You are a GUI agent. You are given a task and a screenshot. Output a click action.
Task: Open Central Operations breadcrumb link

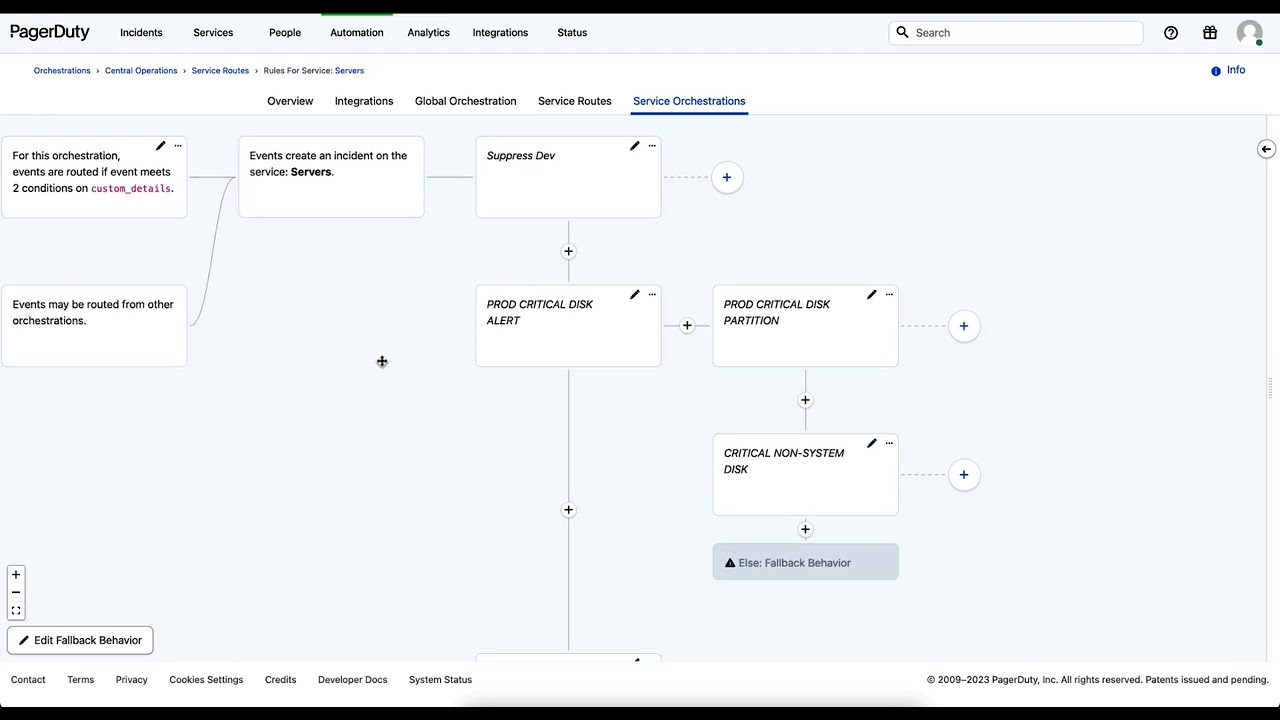(x=141, y=71)
